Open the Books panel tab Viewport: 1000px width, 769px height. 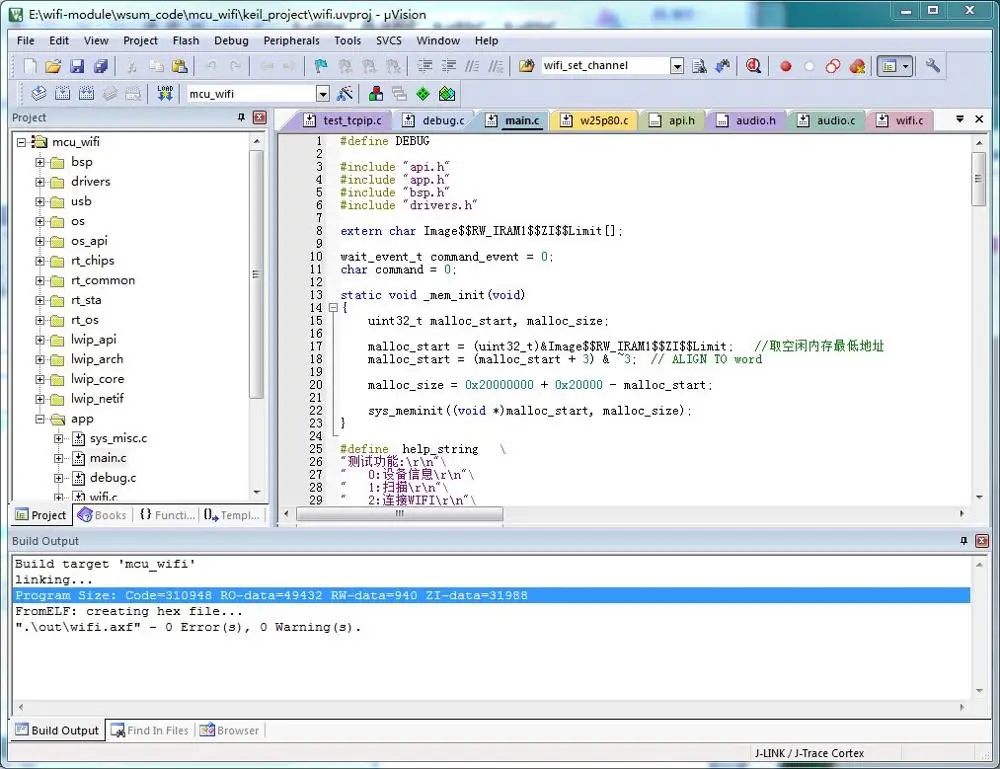(102, 515)
